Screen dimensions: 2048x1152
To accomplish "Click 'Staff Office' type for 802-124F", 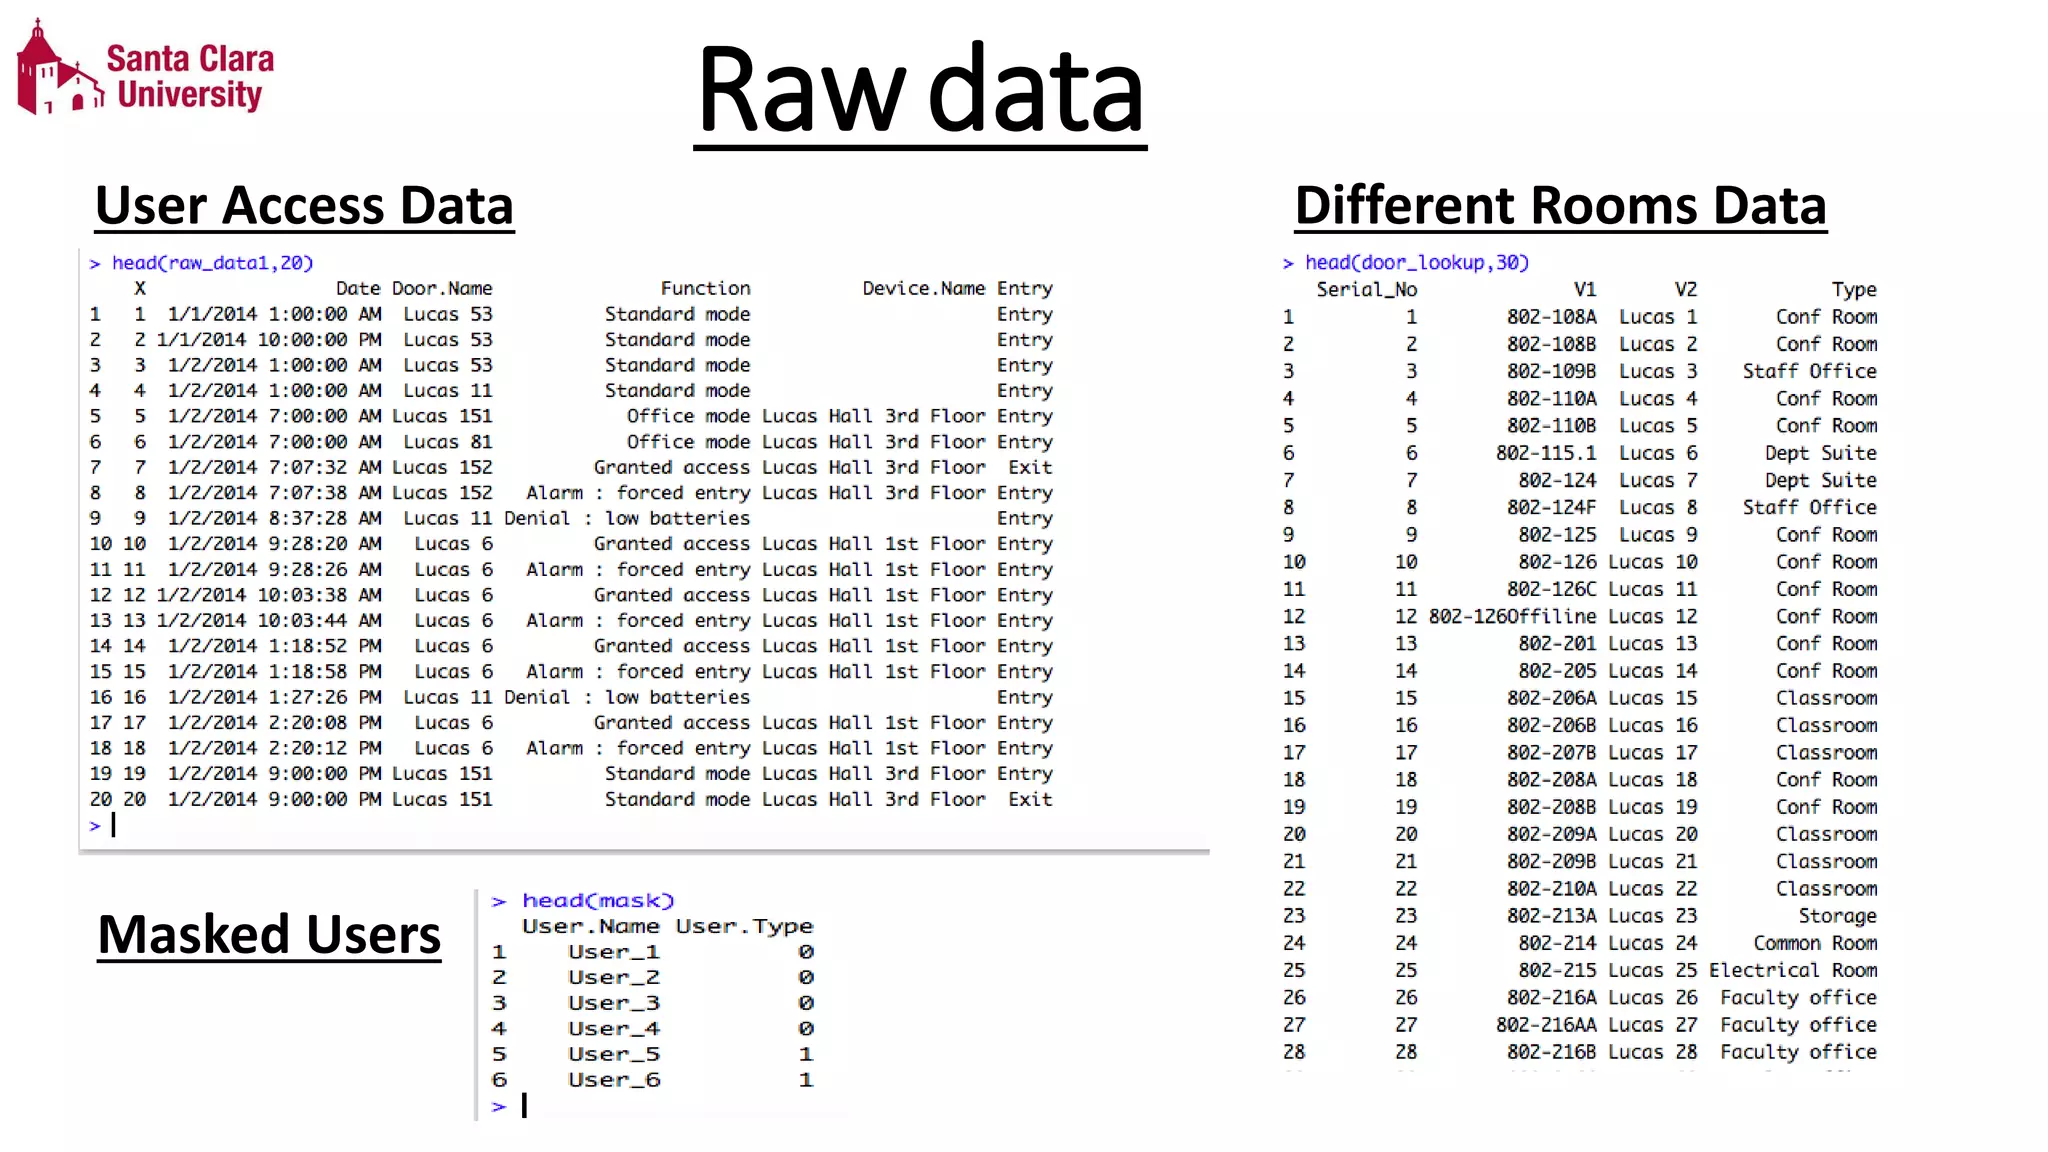I will click(1810, 507).
